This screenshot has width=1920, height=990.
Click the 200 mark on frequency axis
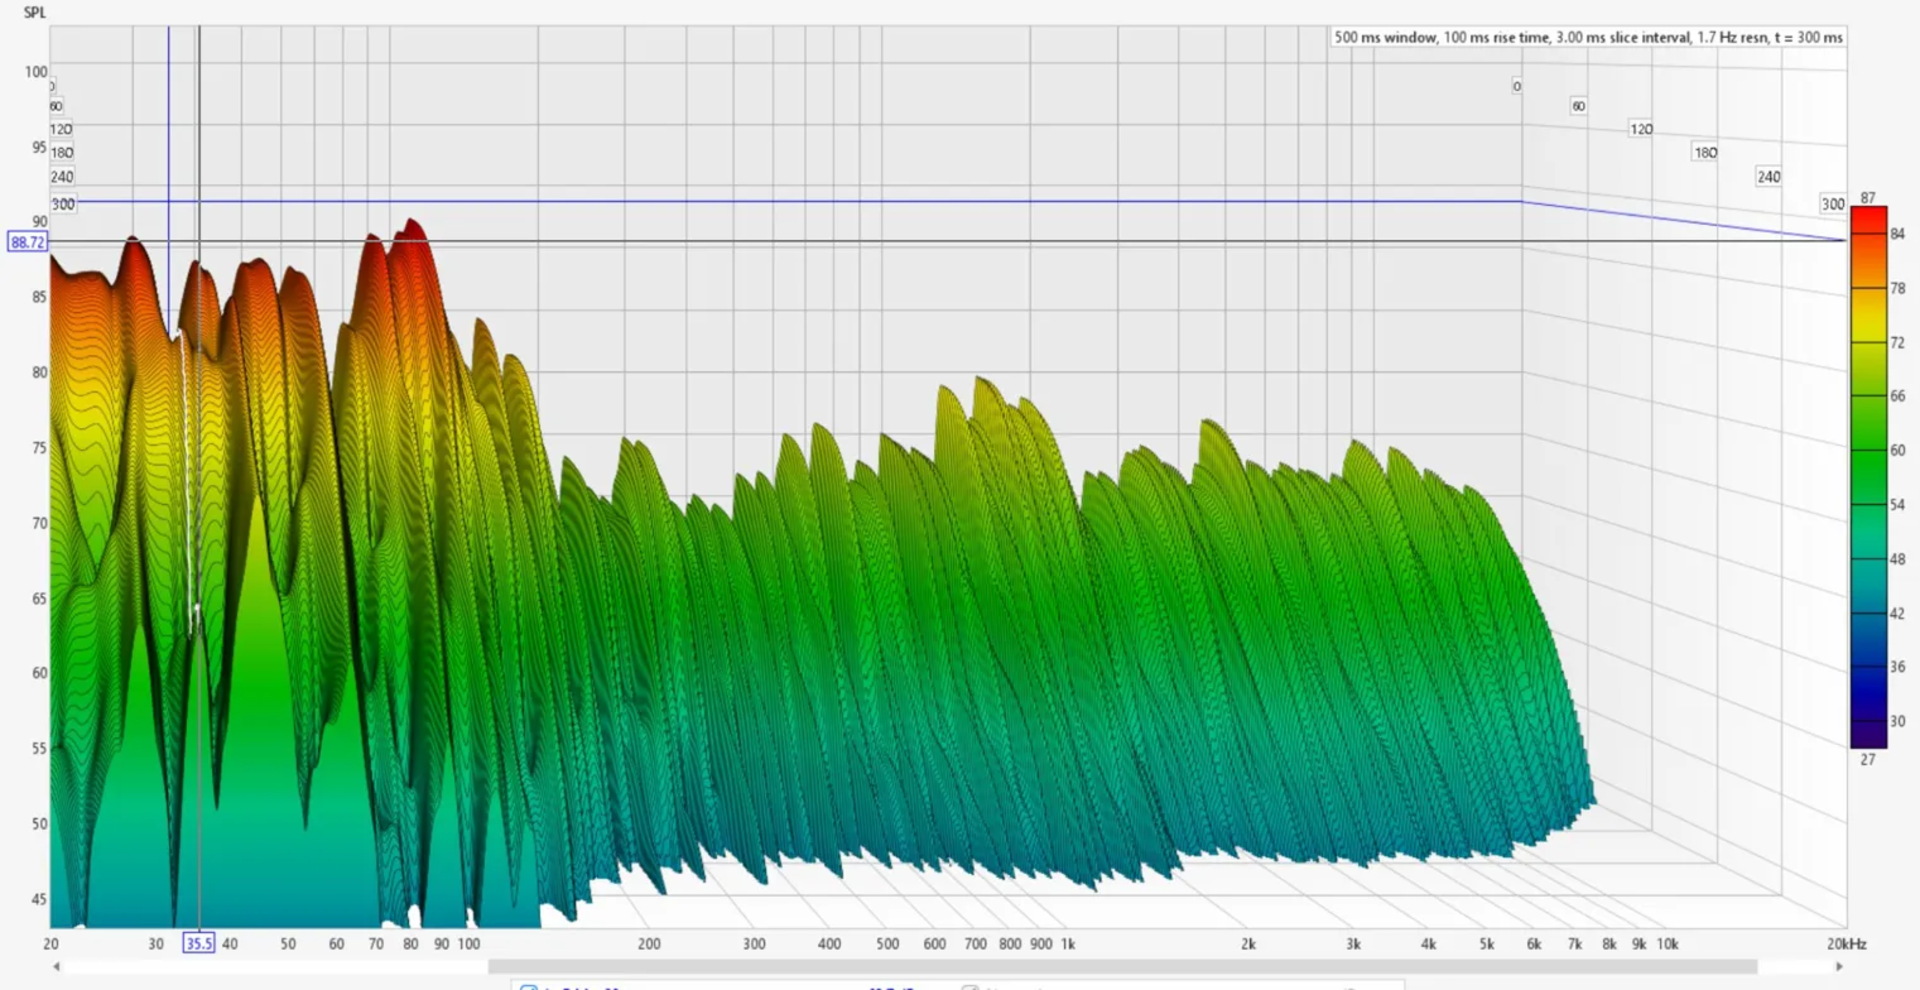coord(649,943)
